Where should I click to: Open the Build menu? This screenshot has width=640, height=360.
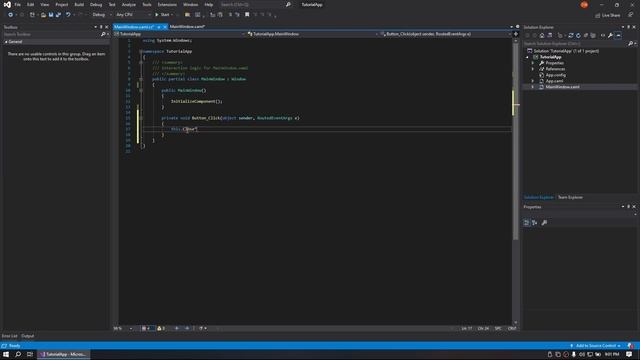(79, 4)
